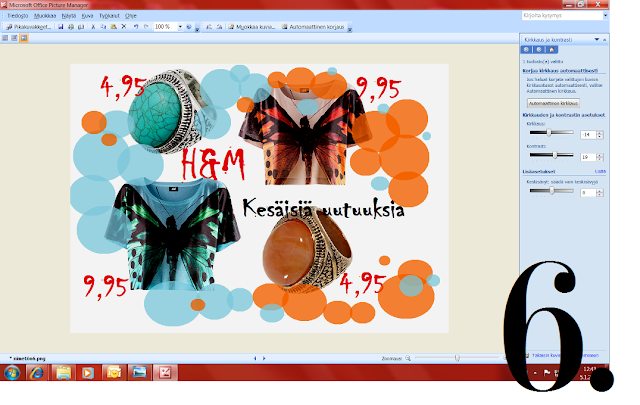Image resolution: width=640 pixels, height=405 pixels.
Task: Increase the Kirkkaus value with the up arrow
Action: (x=600, y=133)
